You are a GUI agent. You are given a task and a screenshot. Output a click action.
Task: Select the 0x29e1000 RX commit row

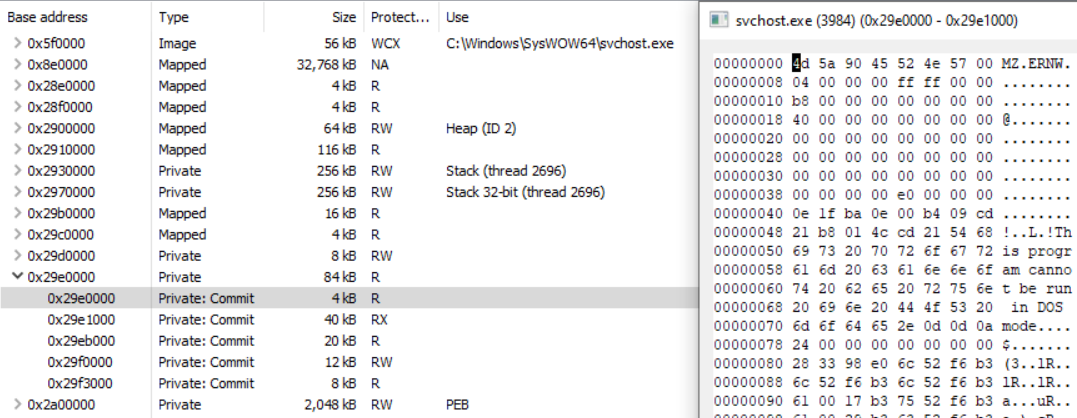348,319
